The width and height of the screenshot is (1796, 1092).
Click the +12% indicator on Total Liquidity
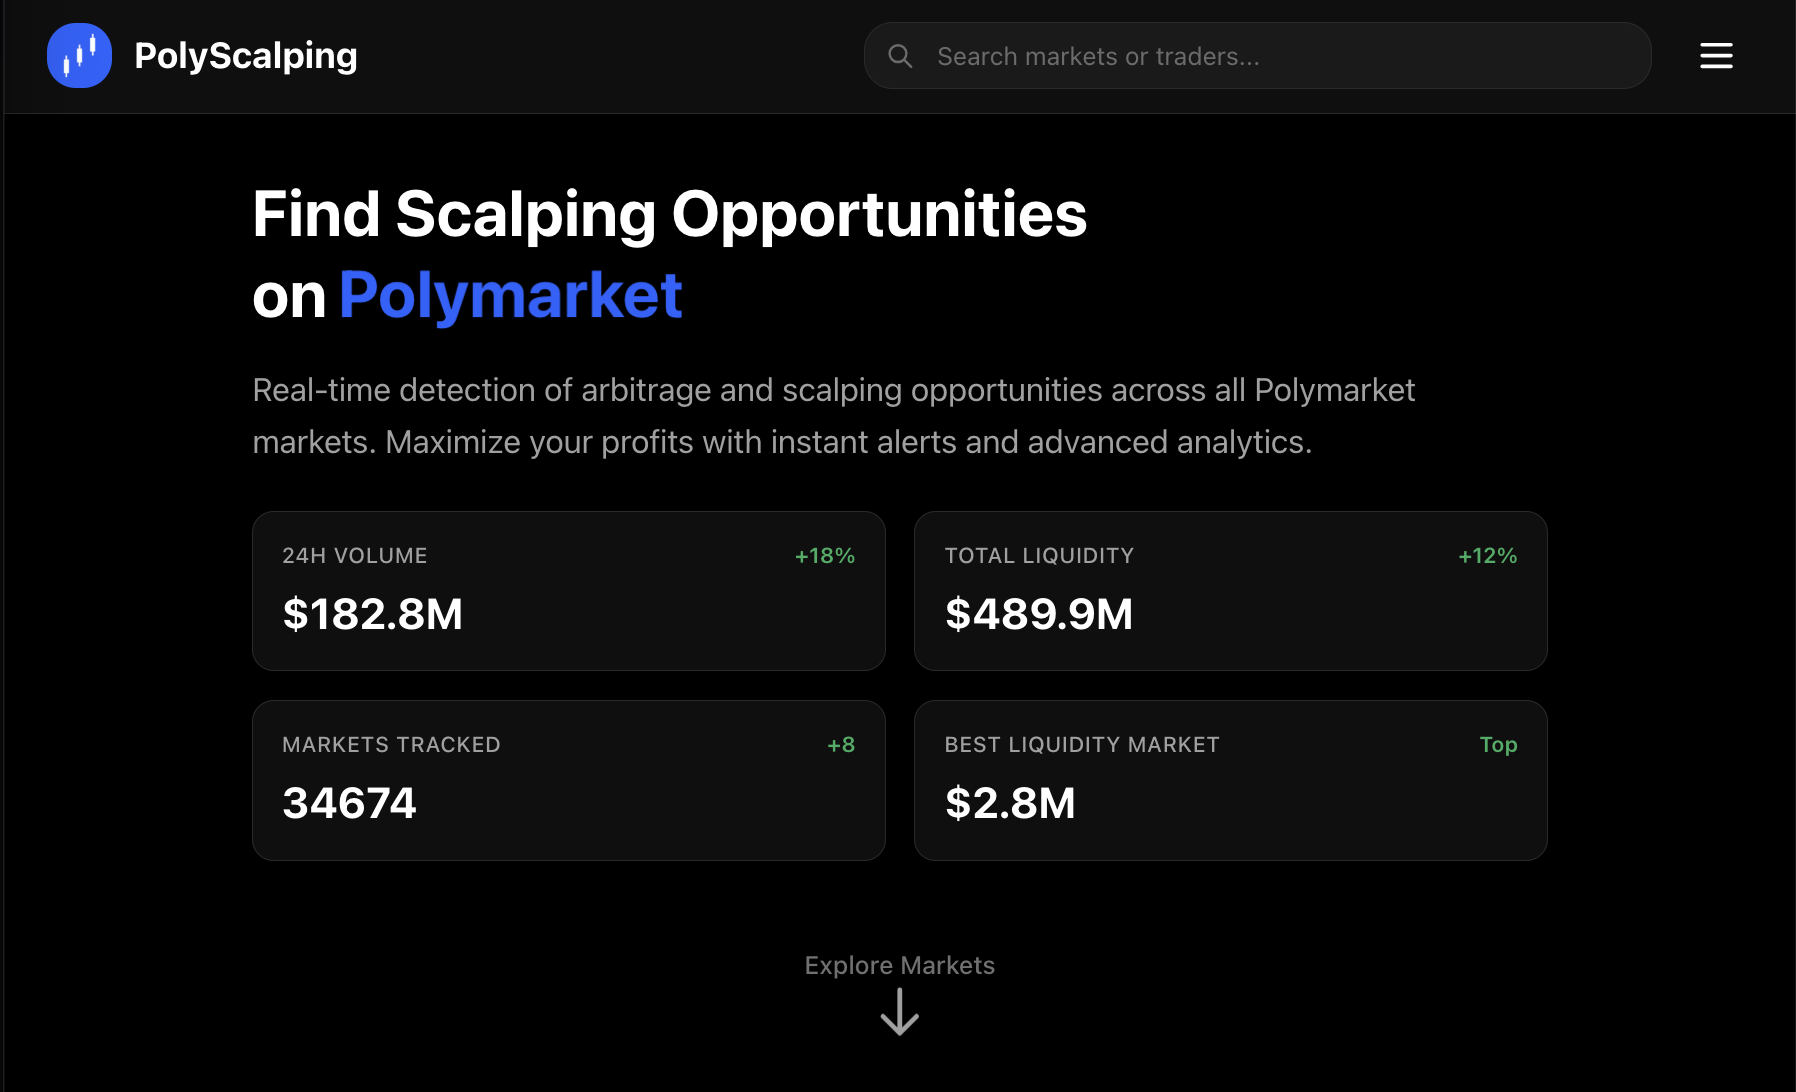click(x=1487, y=555)
